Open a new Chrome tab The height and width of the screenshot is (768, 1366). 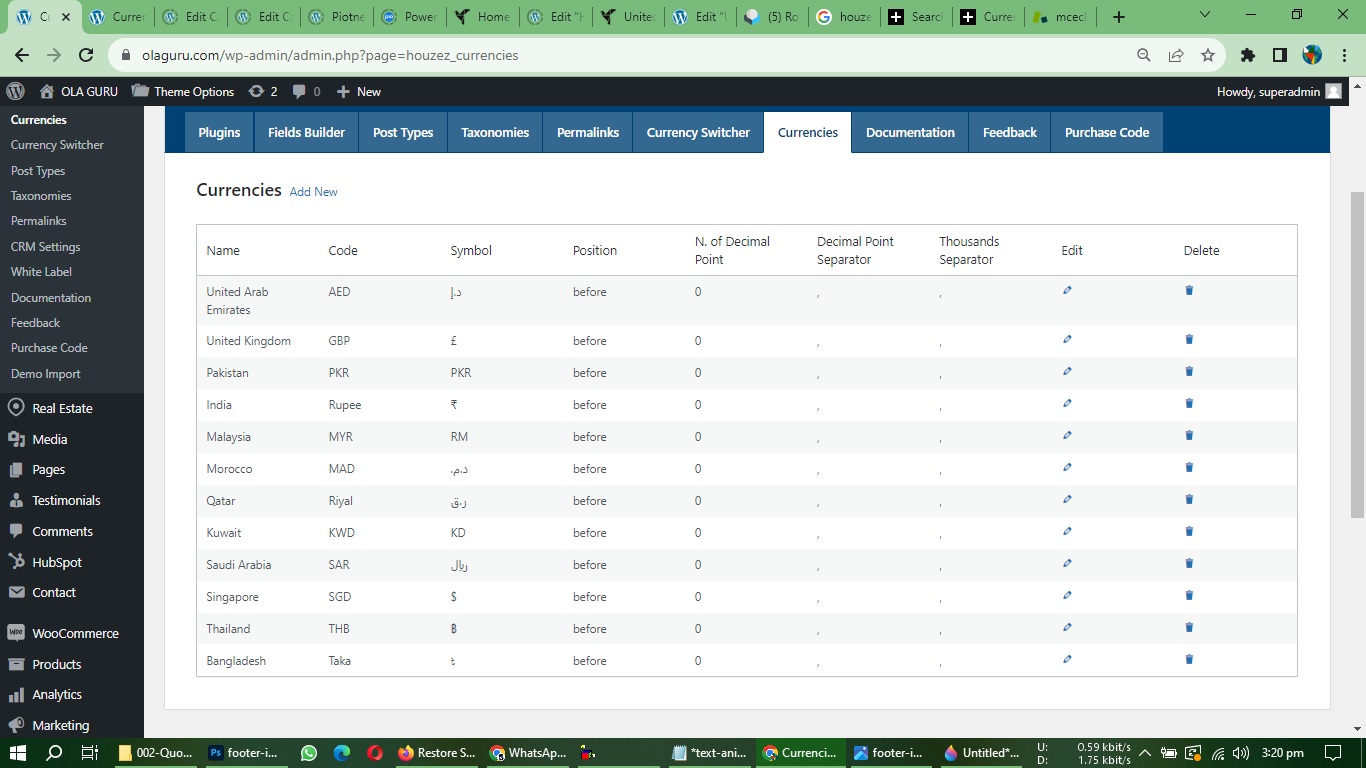(x=1118, y=17)
